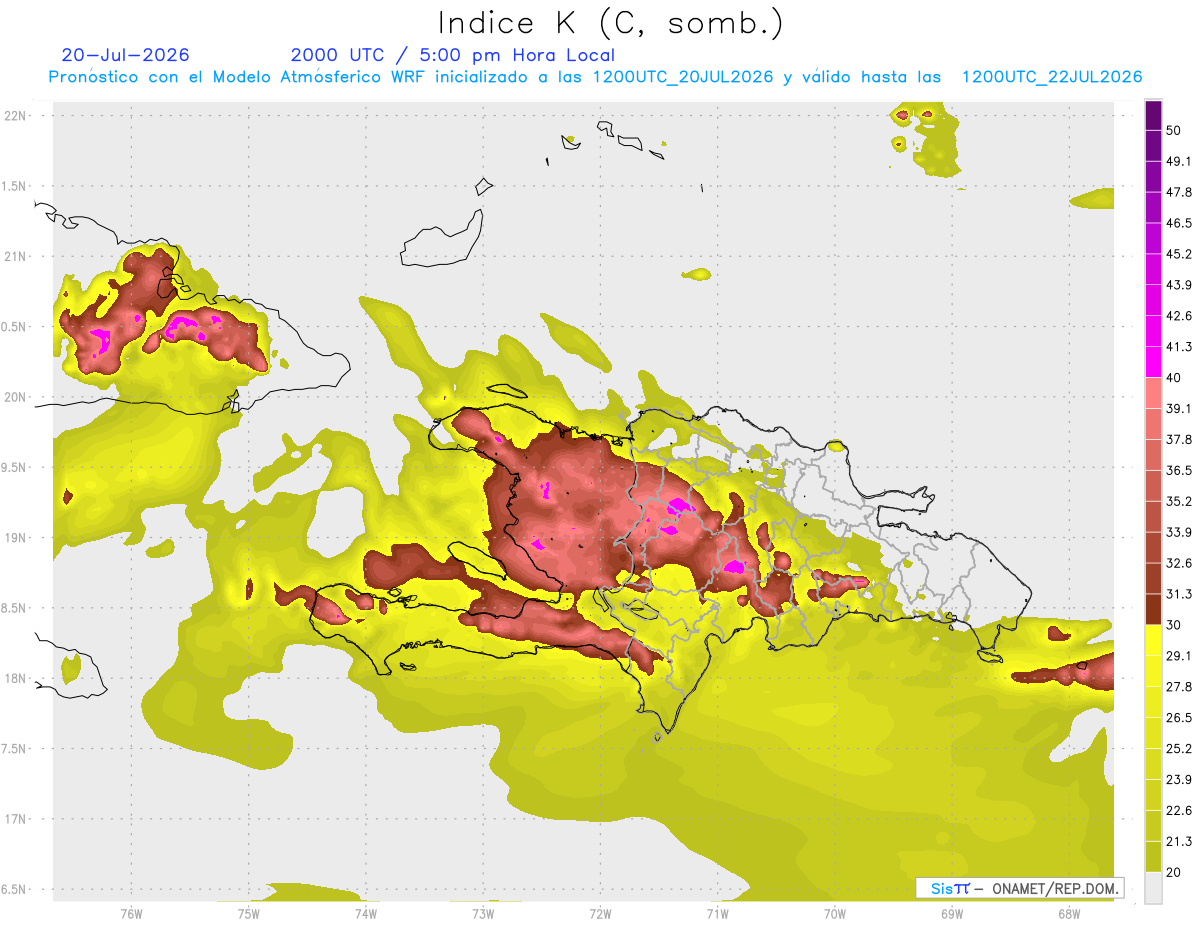Click the colorbar value 46.5
Image resolution: width=1200 pixels, height=927 pixels.
(1180, 223)
